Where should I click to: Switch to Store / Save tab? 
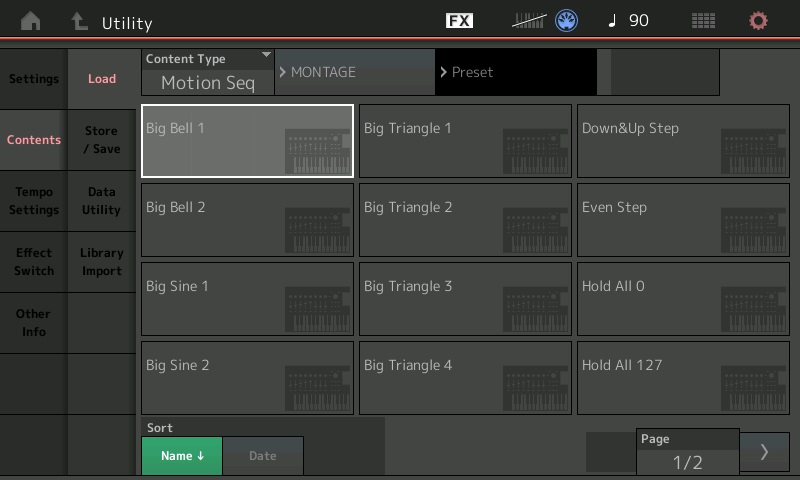[x=102, y=140]
